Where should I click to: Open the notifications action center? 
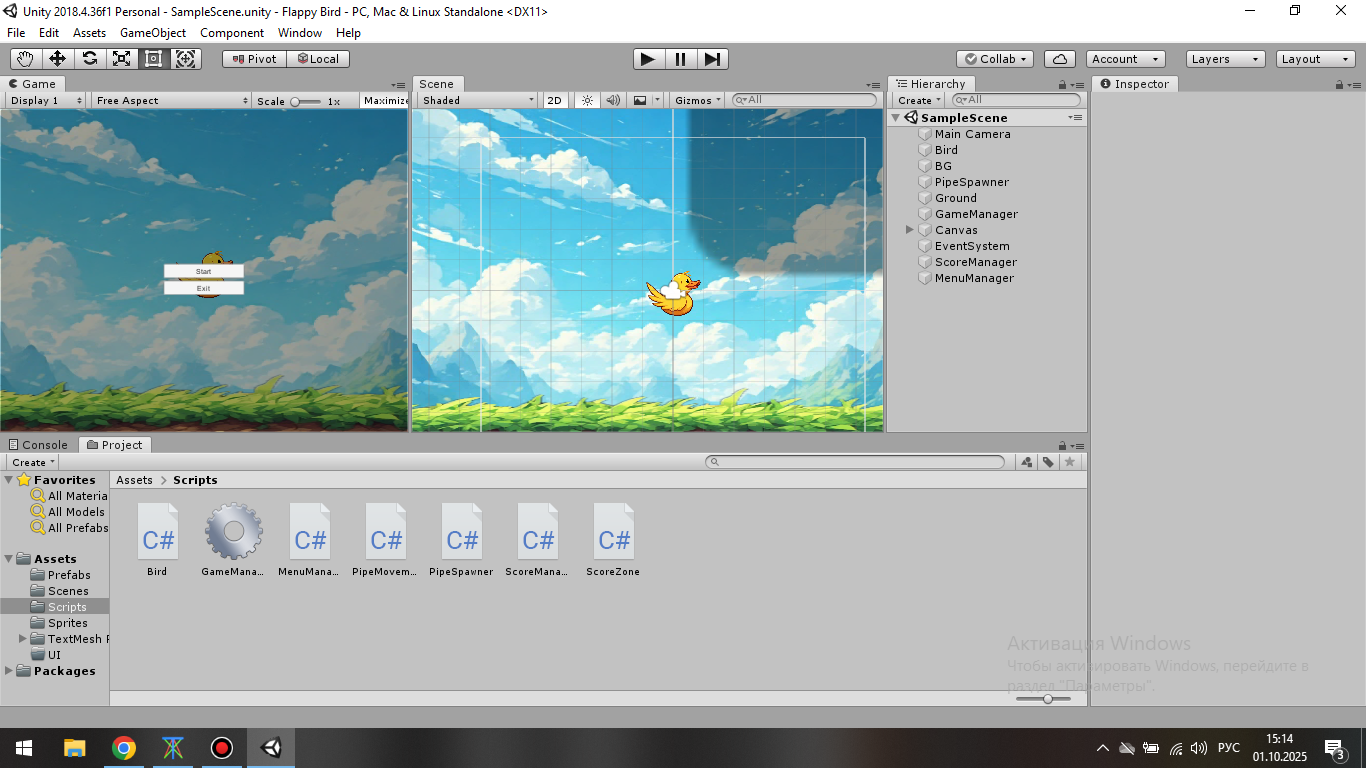(x=1334, y=748)
